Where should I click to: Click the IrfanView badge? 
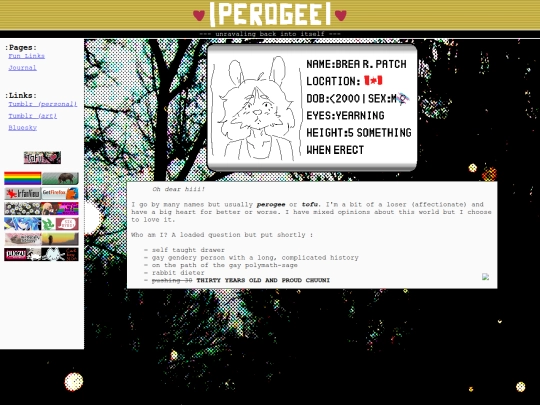pos(22,194)
